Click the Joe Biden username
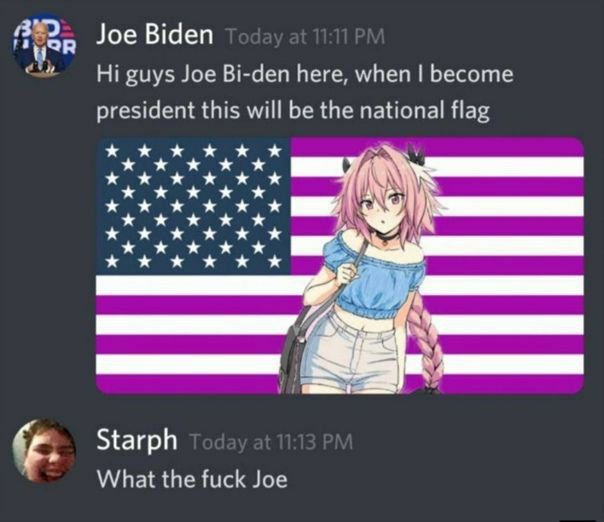Viewport: 604px width, 522px height. (x=154, y=34)
